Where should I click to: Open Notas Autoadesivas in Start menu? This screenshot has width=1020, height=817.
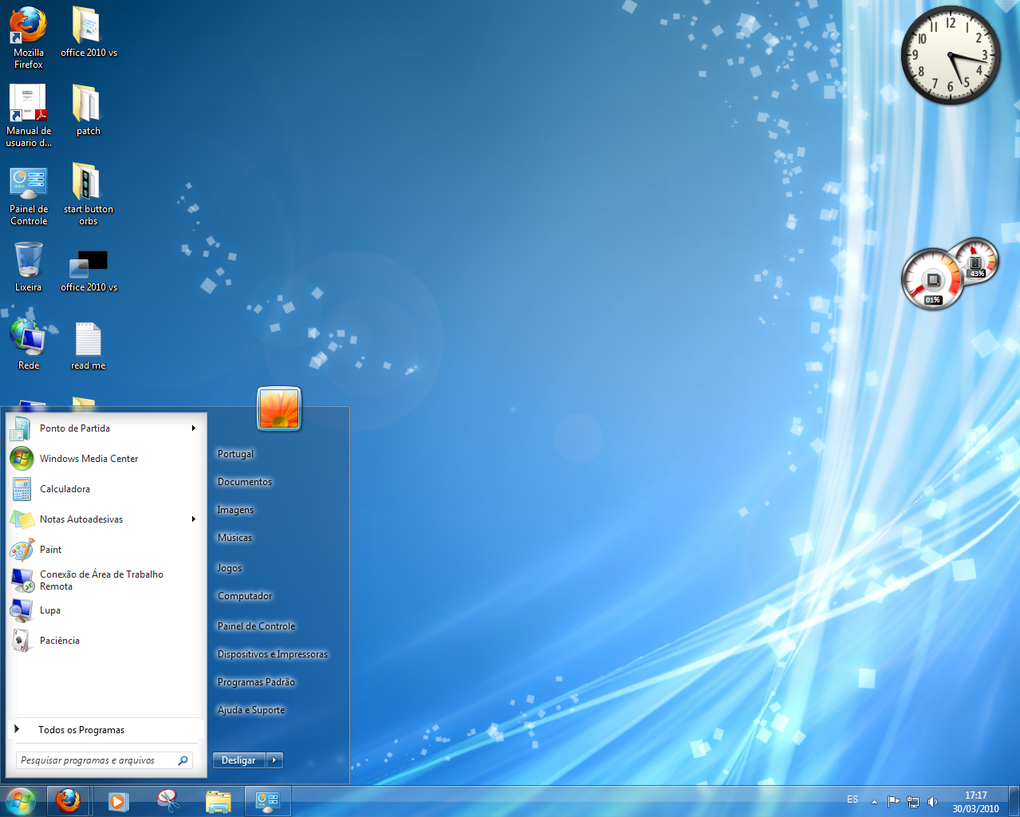(106, 519)
